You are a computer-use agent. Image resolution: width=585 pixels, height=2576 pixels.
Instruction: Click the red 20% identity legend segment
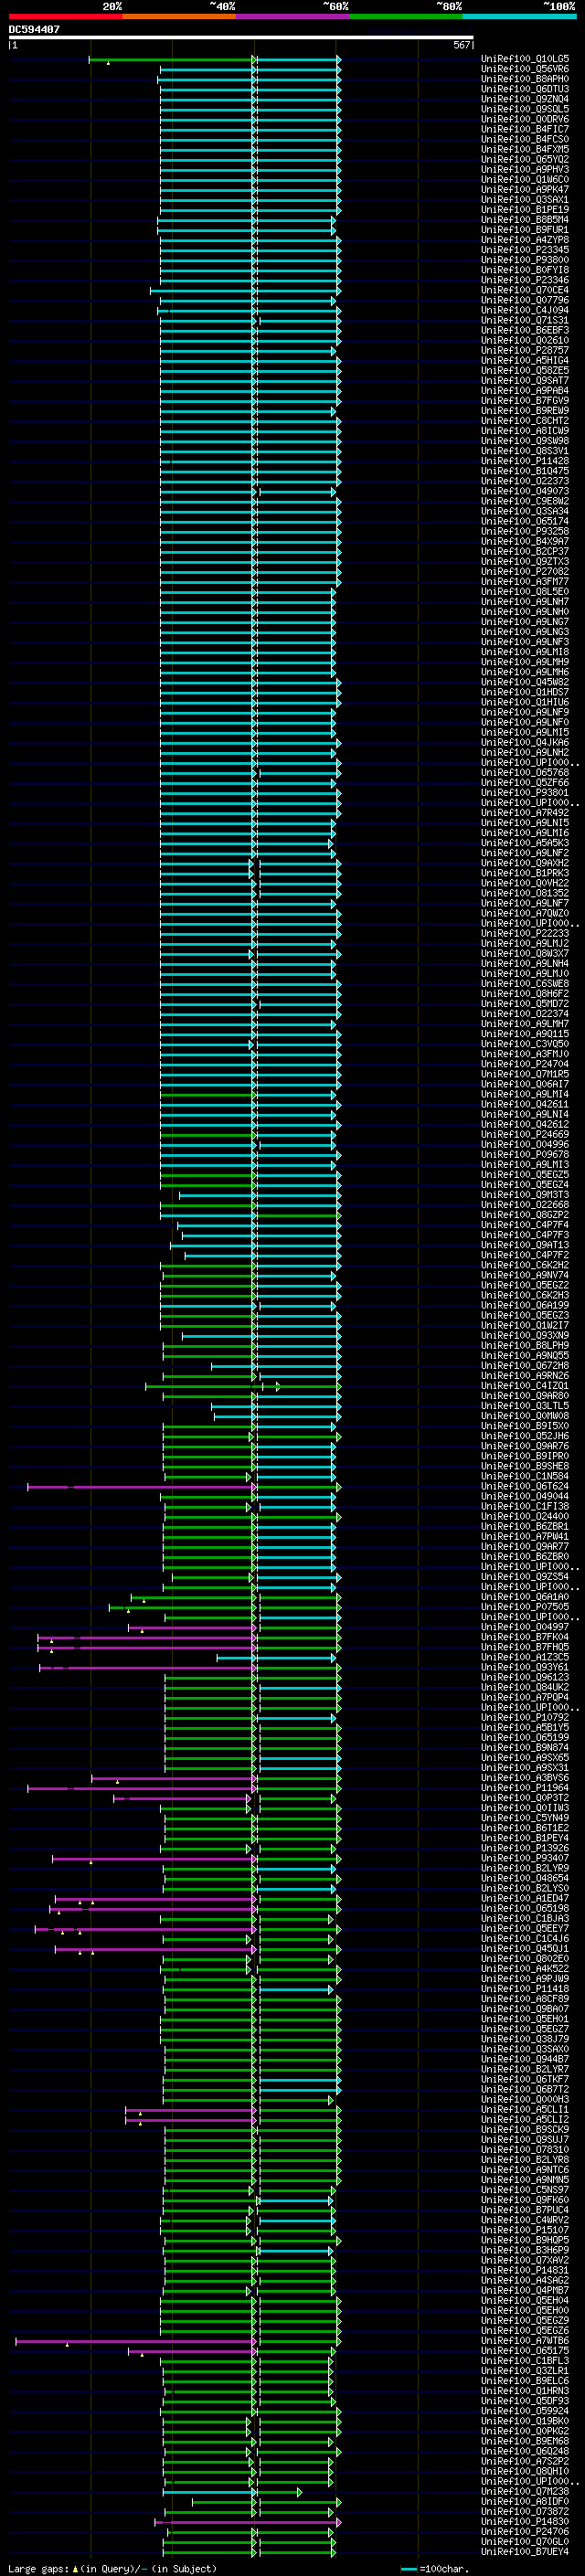pyautogui.click(x=65, y=16)
